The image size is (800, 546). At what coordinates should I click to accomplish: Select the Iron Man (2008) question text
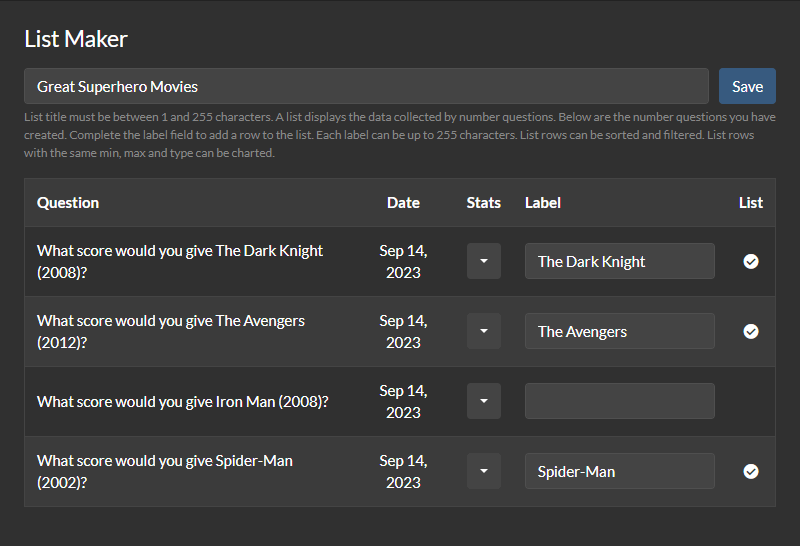click(183, 401)
